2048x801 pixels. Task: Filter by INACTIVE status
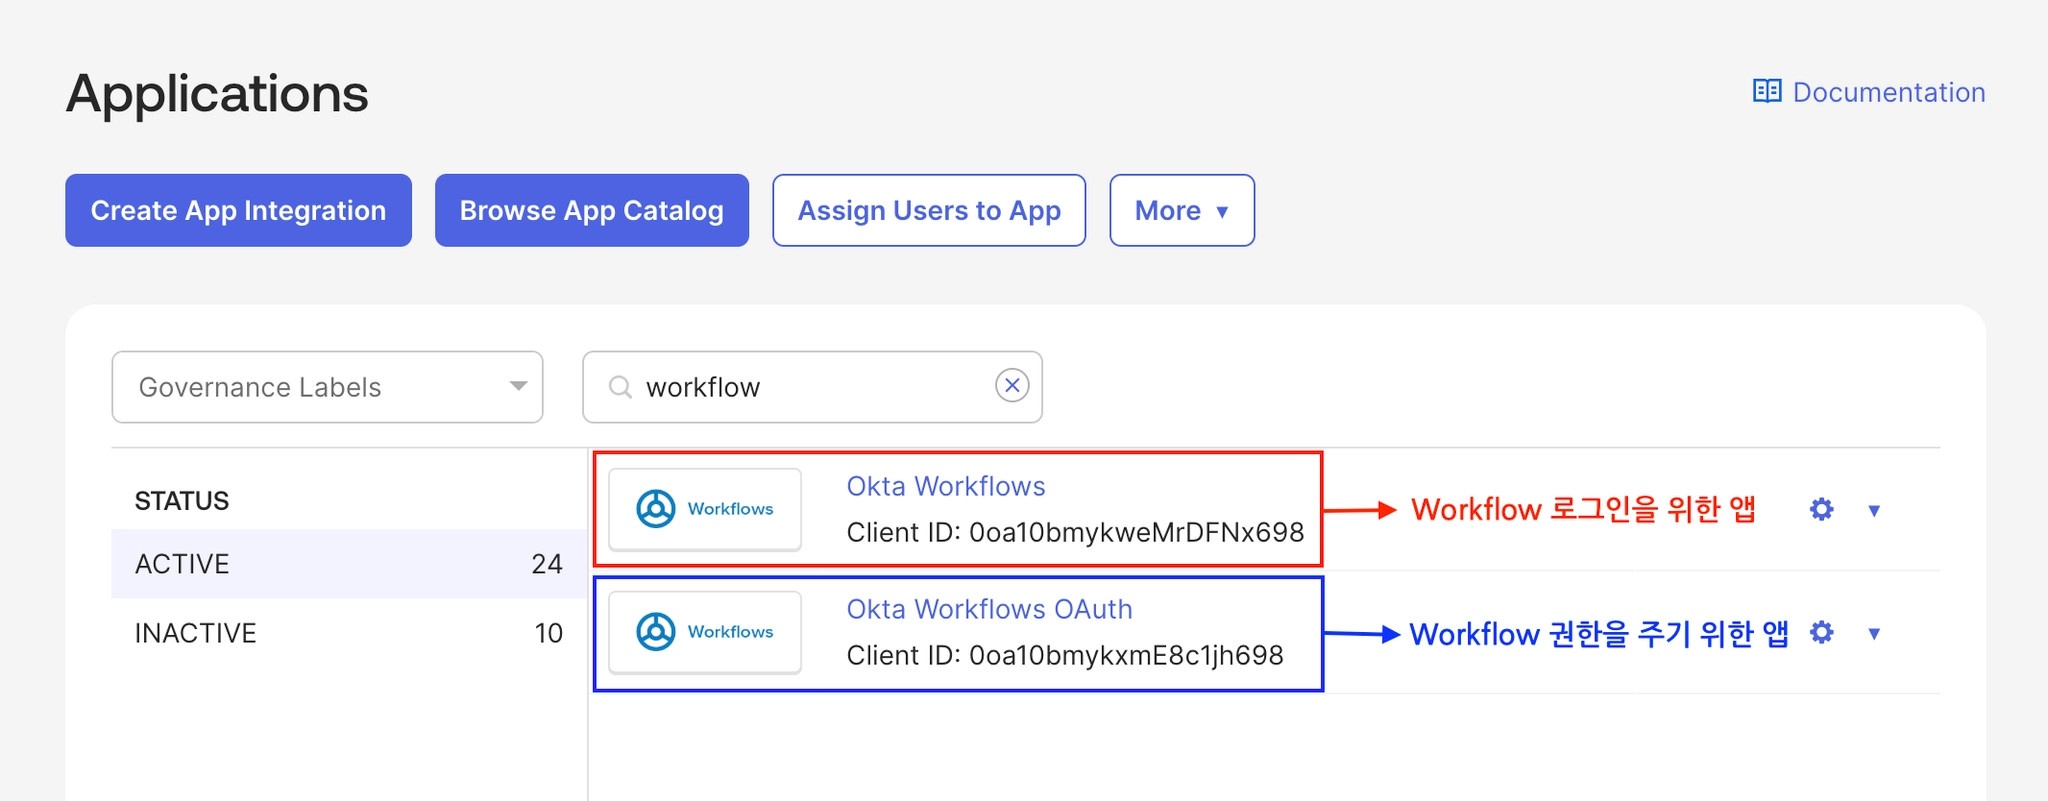(349, 633)
